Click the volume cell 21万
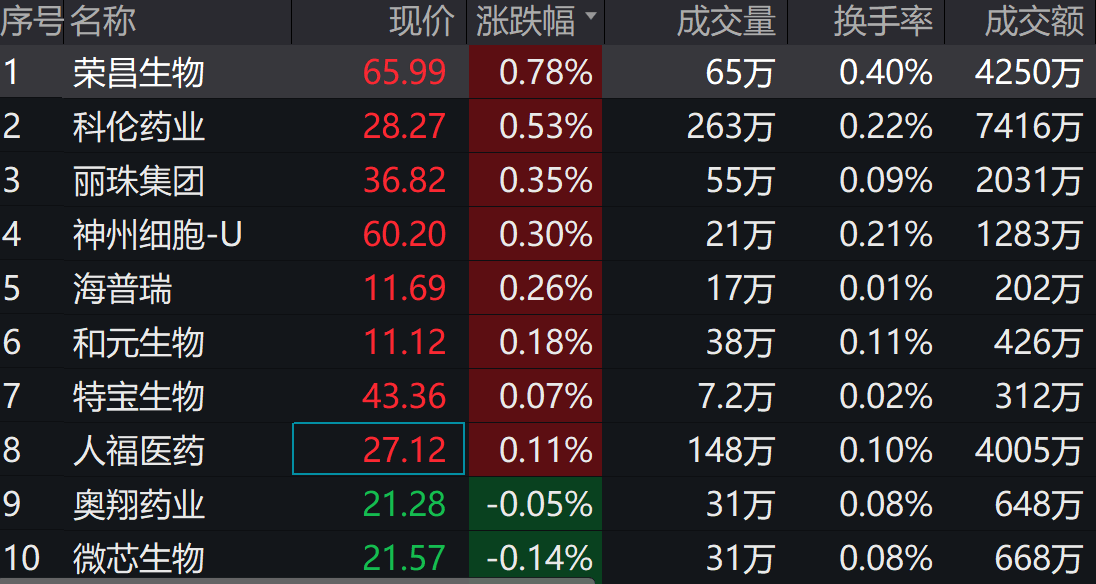Viewport: 1096px width, 584px height. coord(740,234)
